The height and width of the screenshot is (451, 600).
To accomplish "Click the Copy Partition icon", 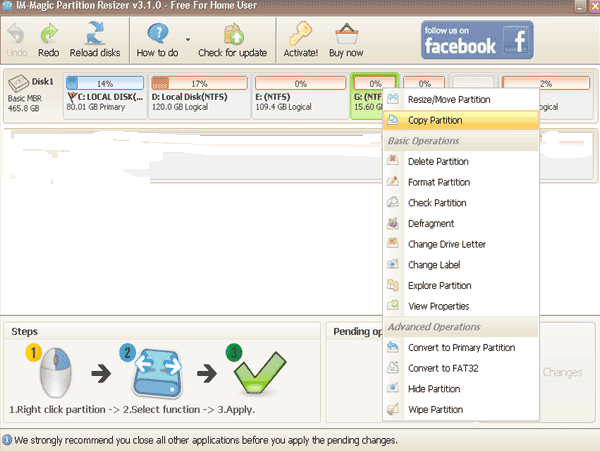I will point(393,119).
